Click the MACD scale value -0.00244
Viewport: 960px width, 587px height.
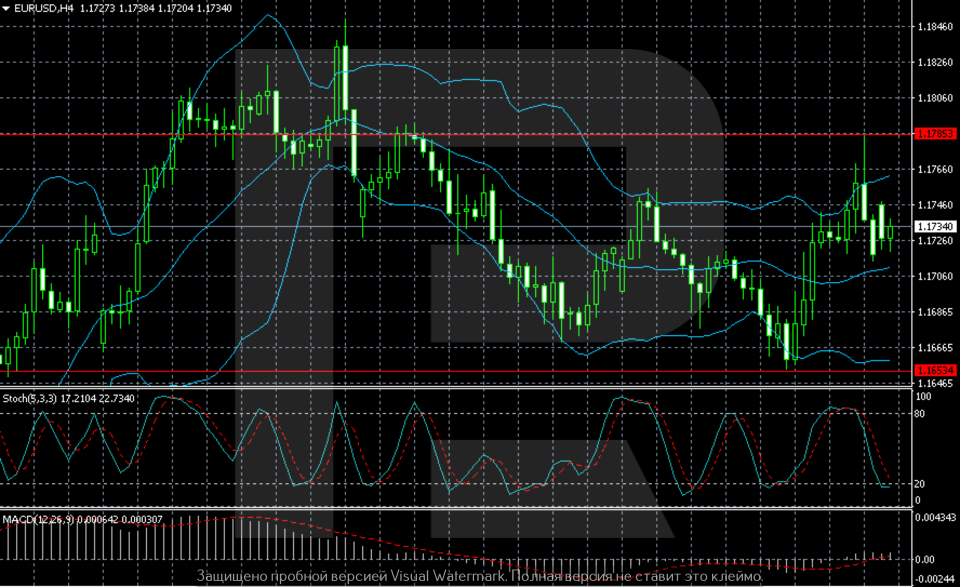934,579
